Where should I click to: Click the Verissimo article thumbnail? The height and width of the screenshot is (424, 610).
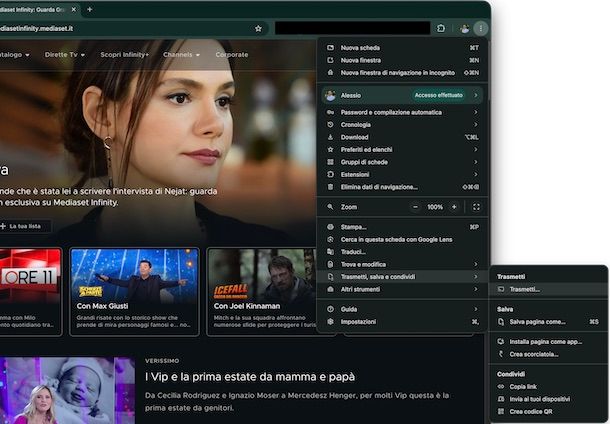pyautogui.click(x=67, y=391)
